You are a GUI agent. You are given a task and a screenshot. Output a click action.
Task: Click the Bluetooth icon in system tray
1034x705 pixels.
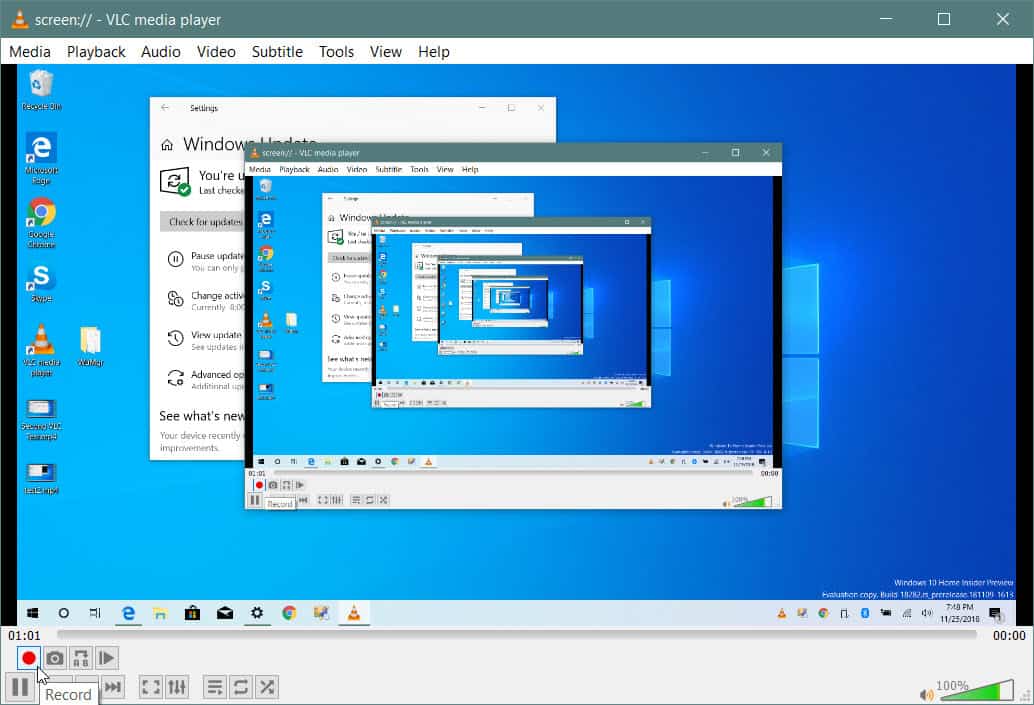click(x=865, y=613)
